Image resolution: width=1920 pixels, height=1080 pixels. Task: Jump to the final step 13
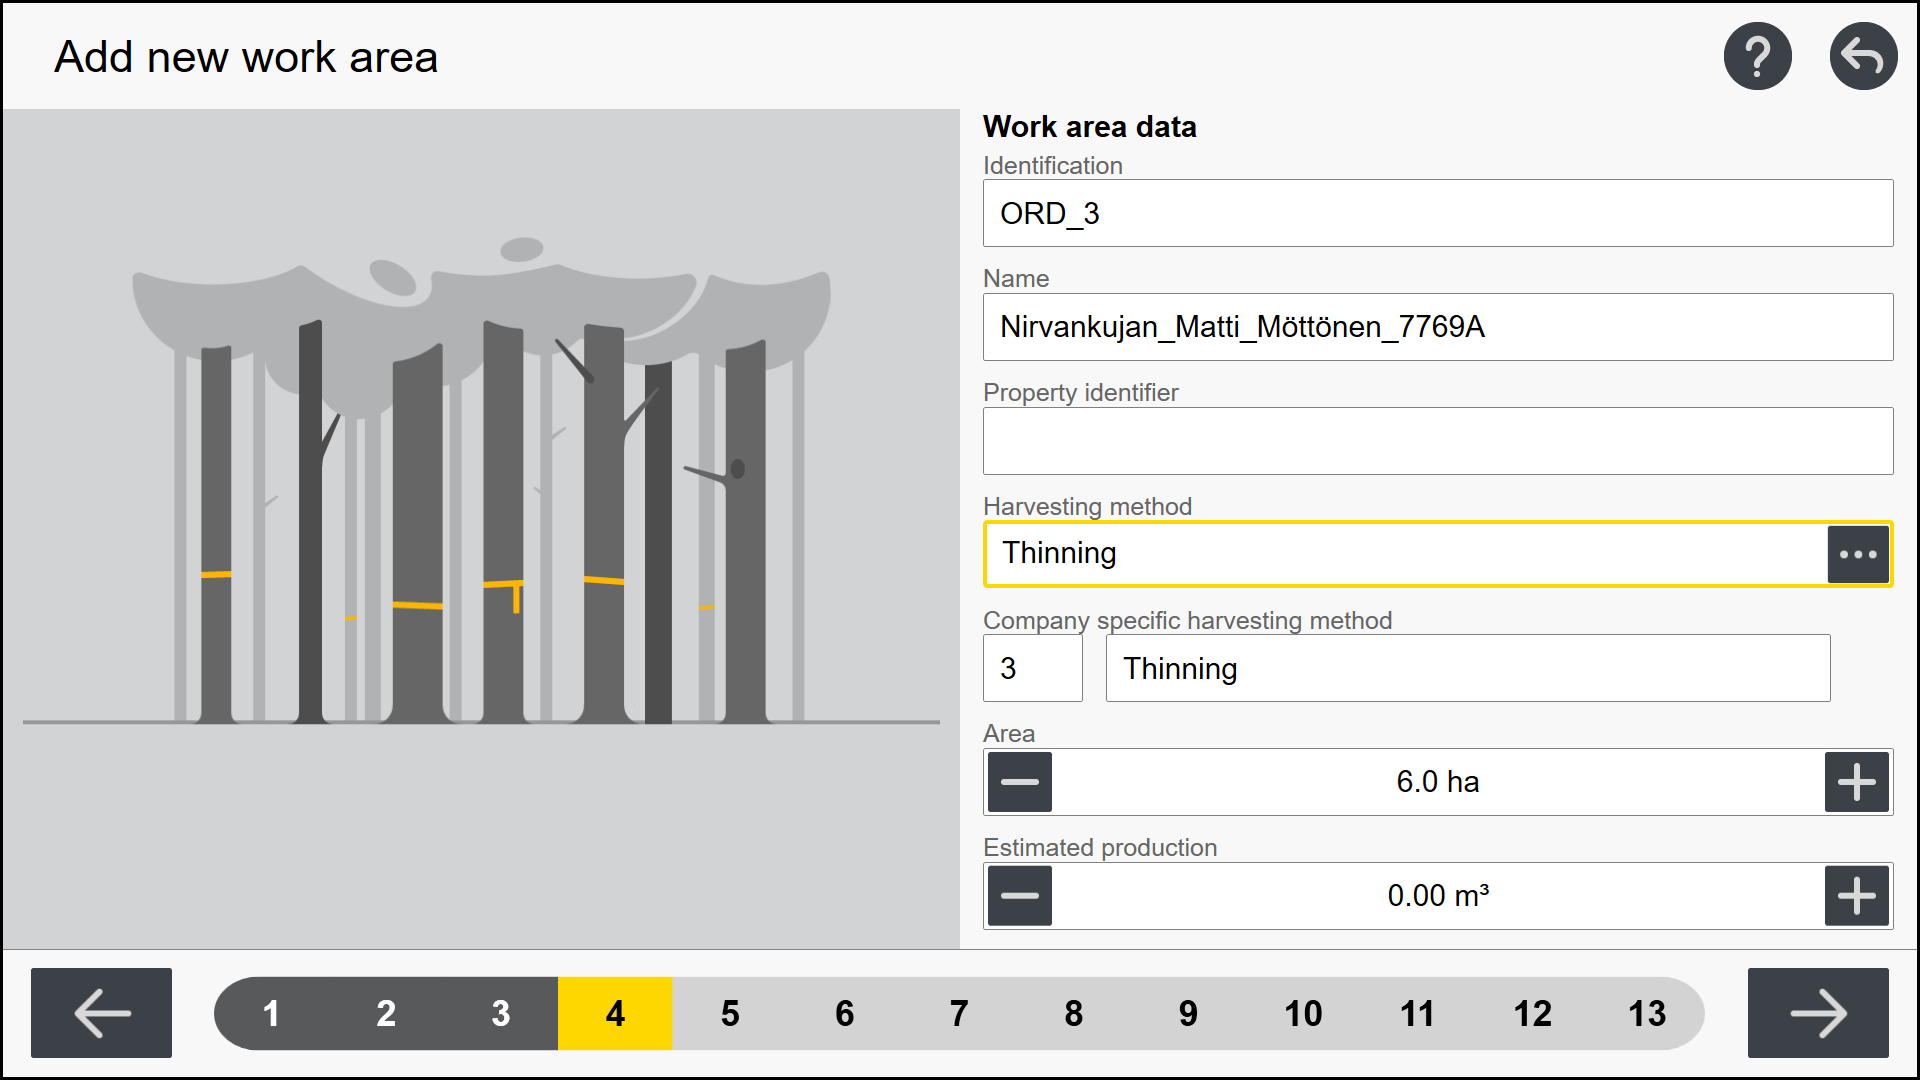[1648, 1013]
